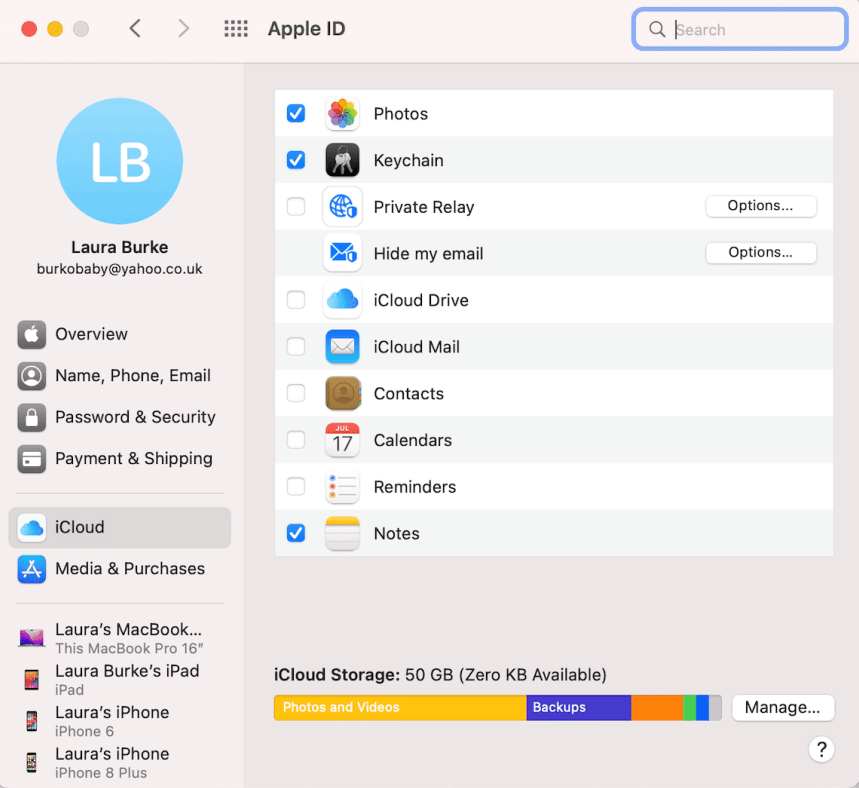Open Options for Private Relay
Screen dimensions: 859x788
760,206
